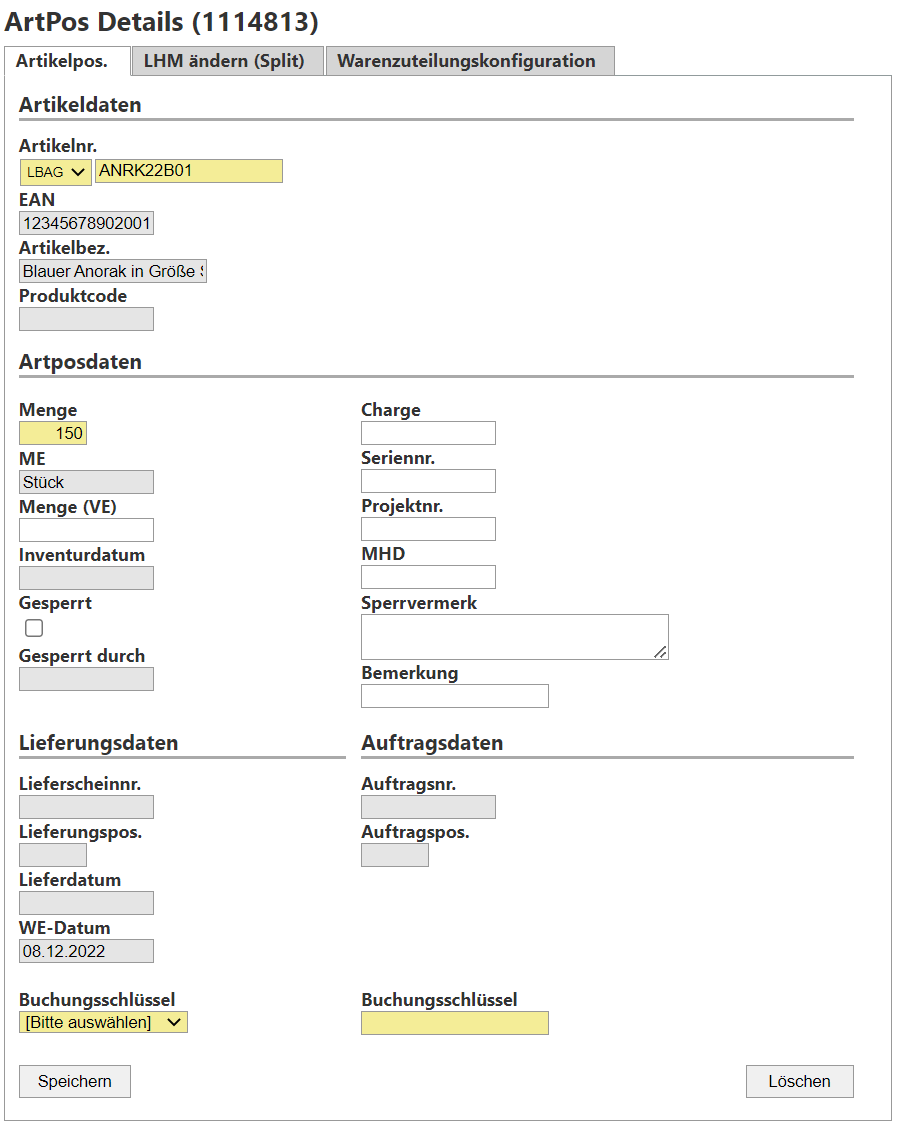The image size is (898, 1126).
Task: Switch to the LHM ändern (Split) tab
Action: click(x=224, y=60)
